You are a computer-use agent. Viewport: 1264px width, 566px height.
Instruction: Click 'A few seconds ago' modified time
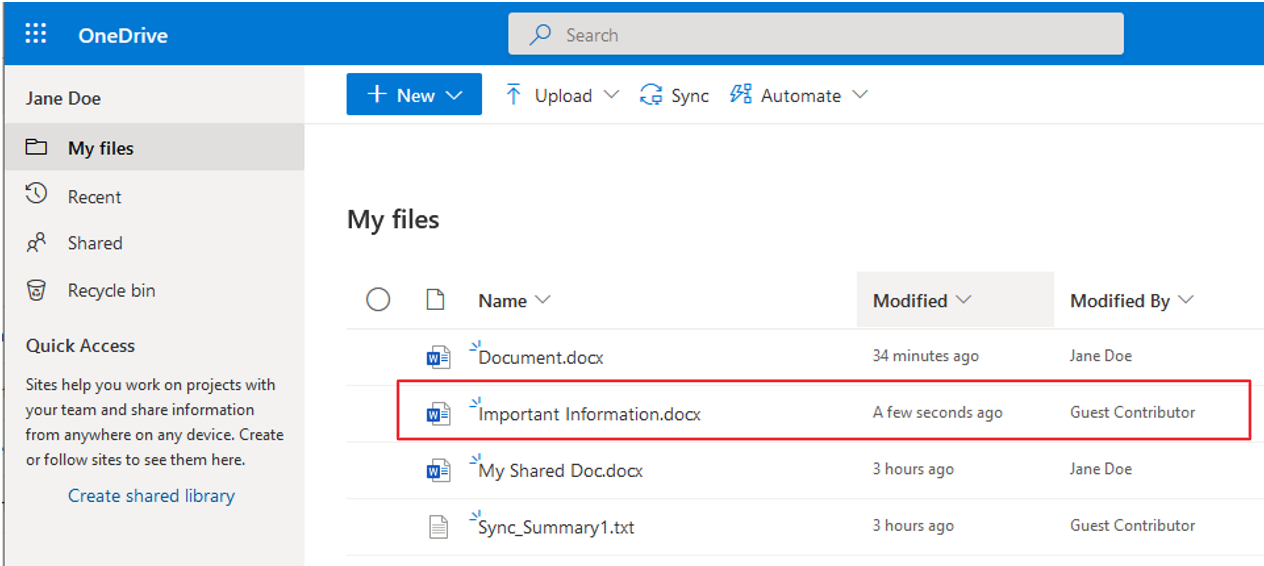(x=937, y=412)
